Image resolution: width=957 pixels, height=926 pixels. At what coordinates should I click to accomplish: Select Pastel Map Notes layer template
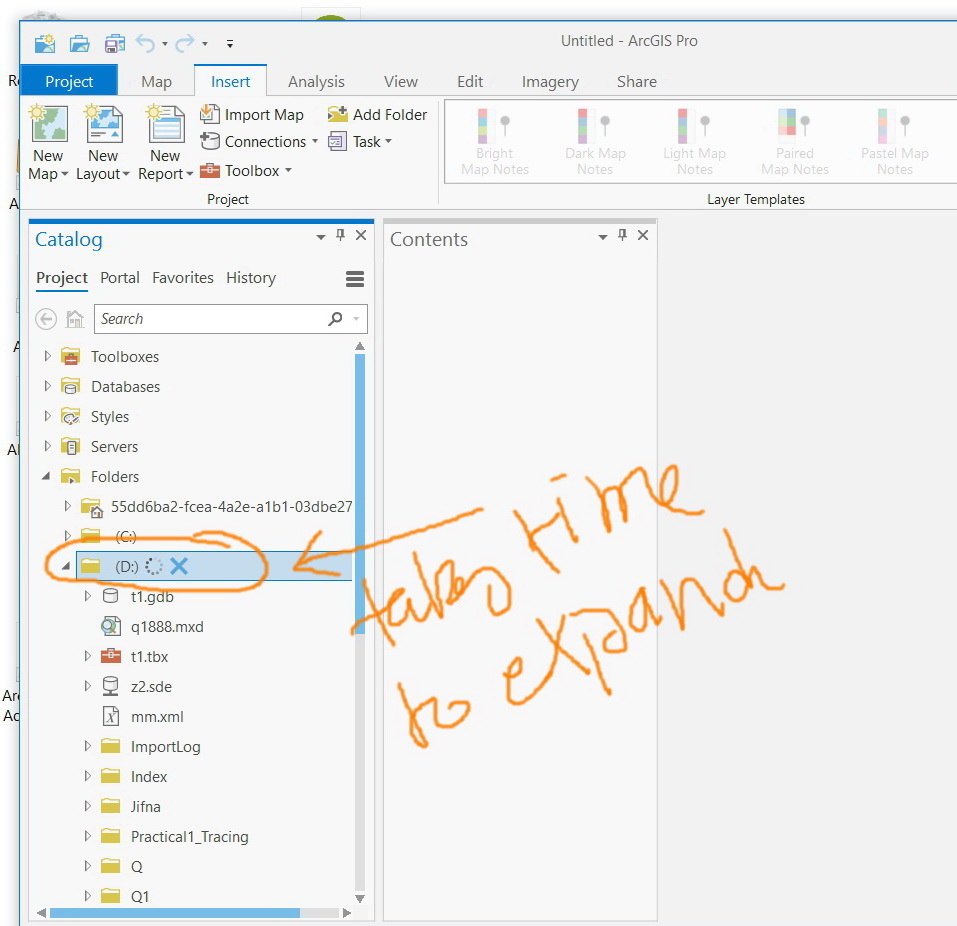[x=895, y=142]
